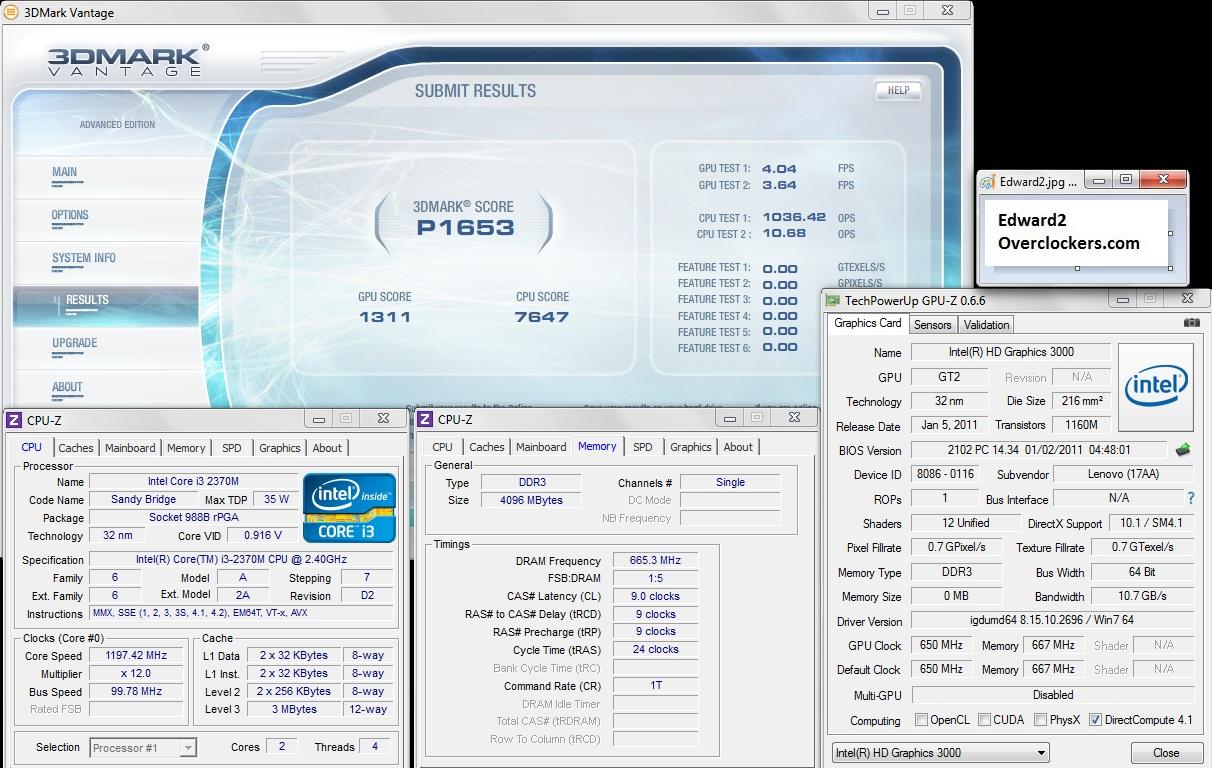The width and height of the screenshot is (1212, 769).
Task: Click the Channels # value Single
Action: [x=730, y=482]
